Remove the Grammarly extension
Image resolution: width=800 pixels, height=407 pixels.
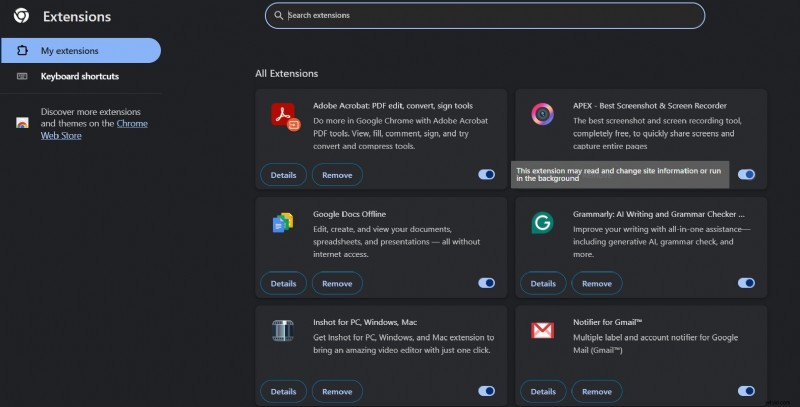tap(596, 283)
